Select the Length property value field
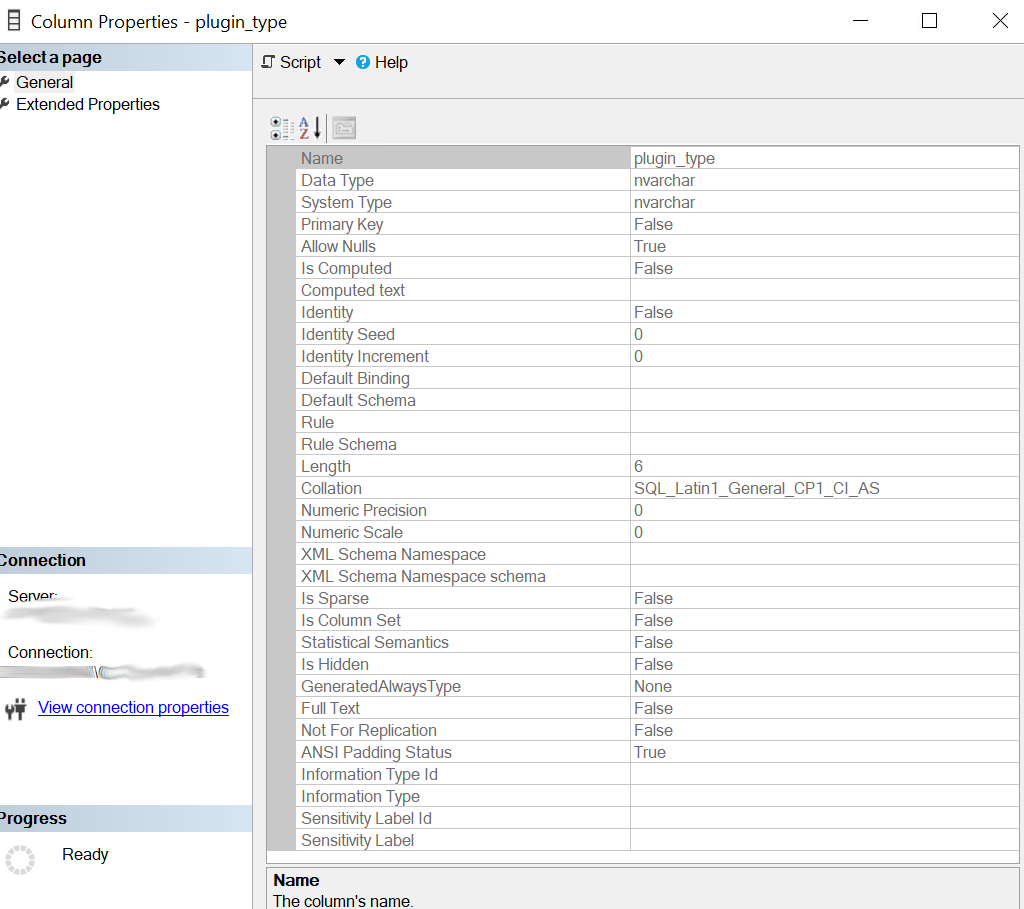Viewport: 1024px width, 909px height. [822, 466]
